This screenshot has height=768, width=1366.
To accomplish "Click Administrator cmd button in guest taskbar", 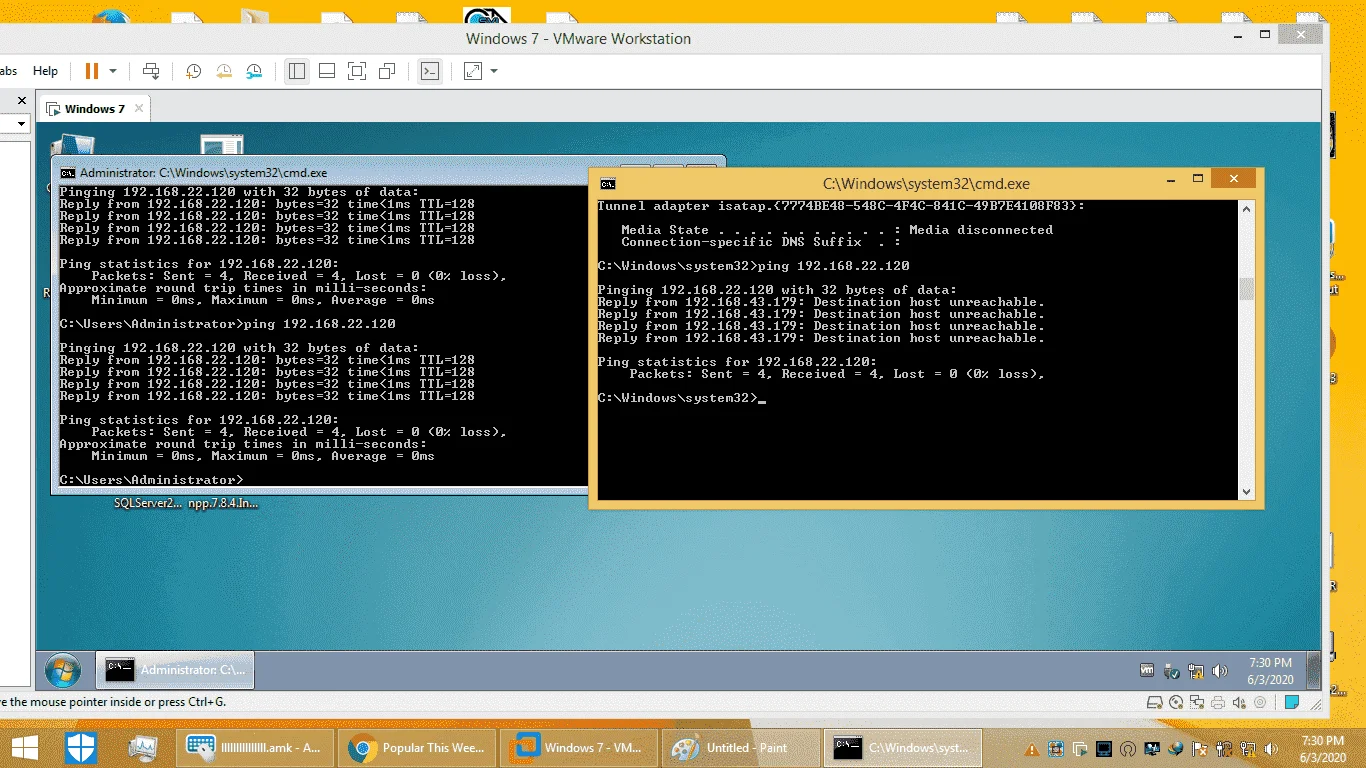I will [x=175, y=669].
